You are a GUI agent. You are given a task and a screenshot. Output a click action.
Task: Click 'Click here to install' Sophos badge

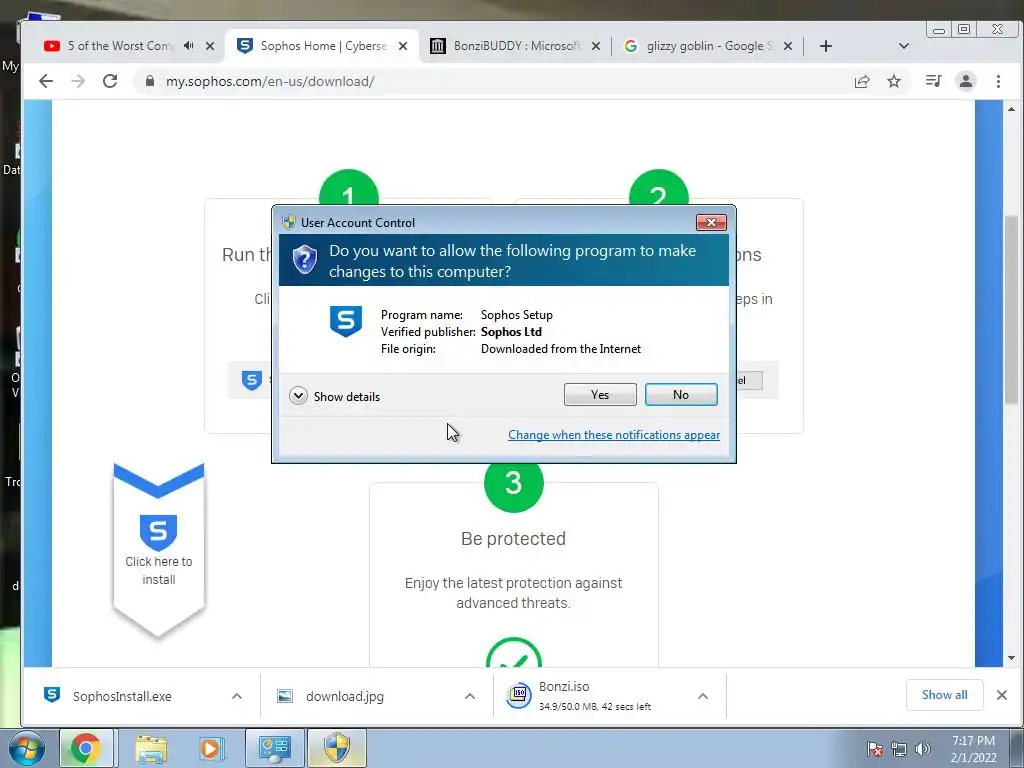pyautogui.click(x=159, y=549)
